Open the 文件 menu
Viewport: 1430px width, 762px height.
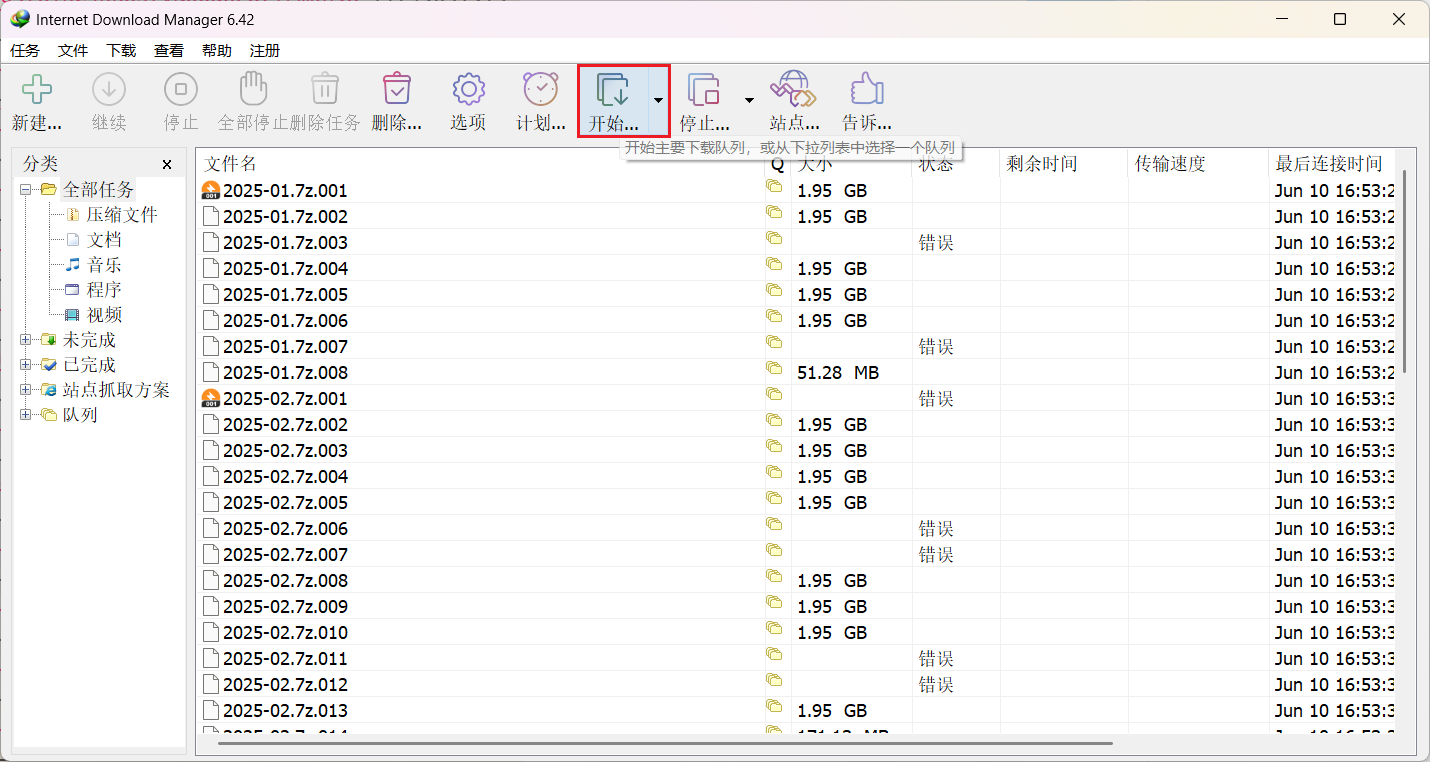click(73, 51)
